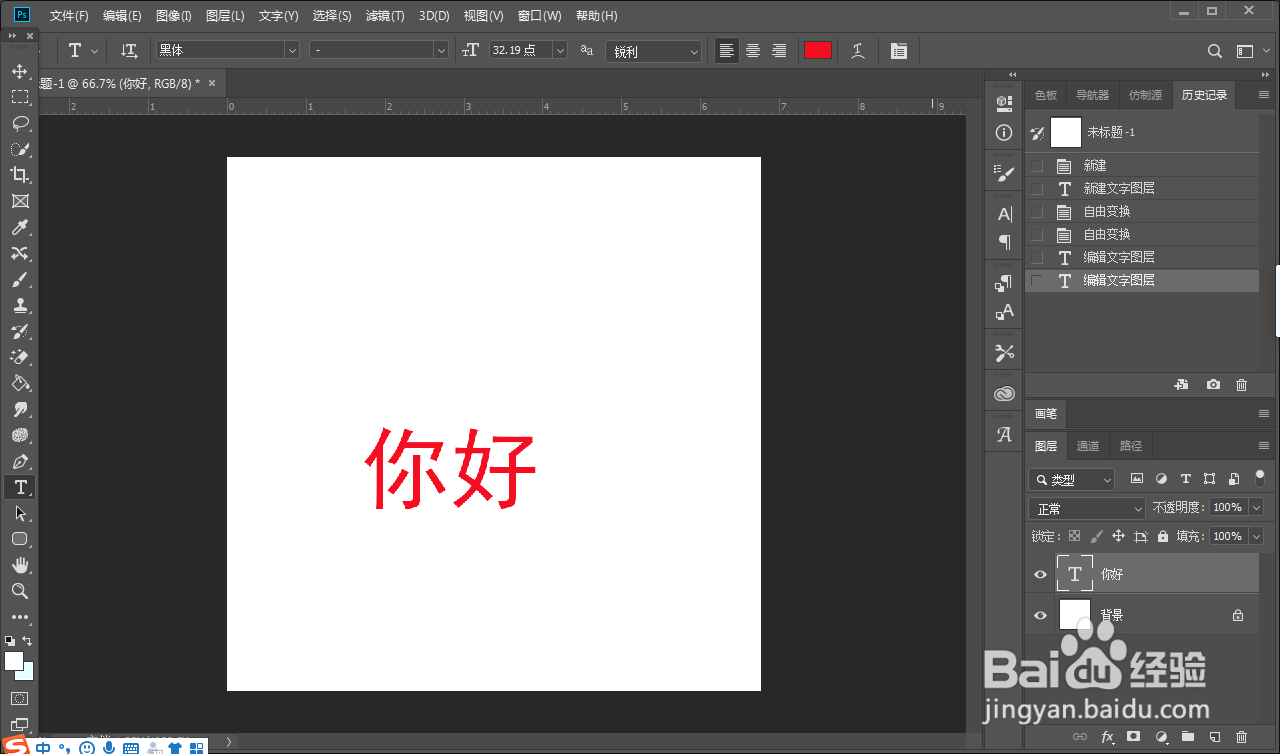This screenshot has width=1280, height=754.
Task: Select the Crop tool
Action: pyautogui.click(x=20, y=175)
